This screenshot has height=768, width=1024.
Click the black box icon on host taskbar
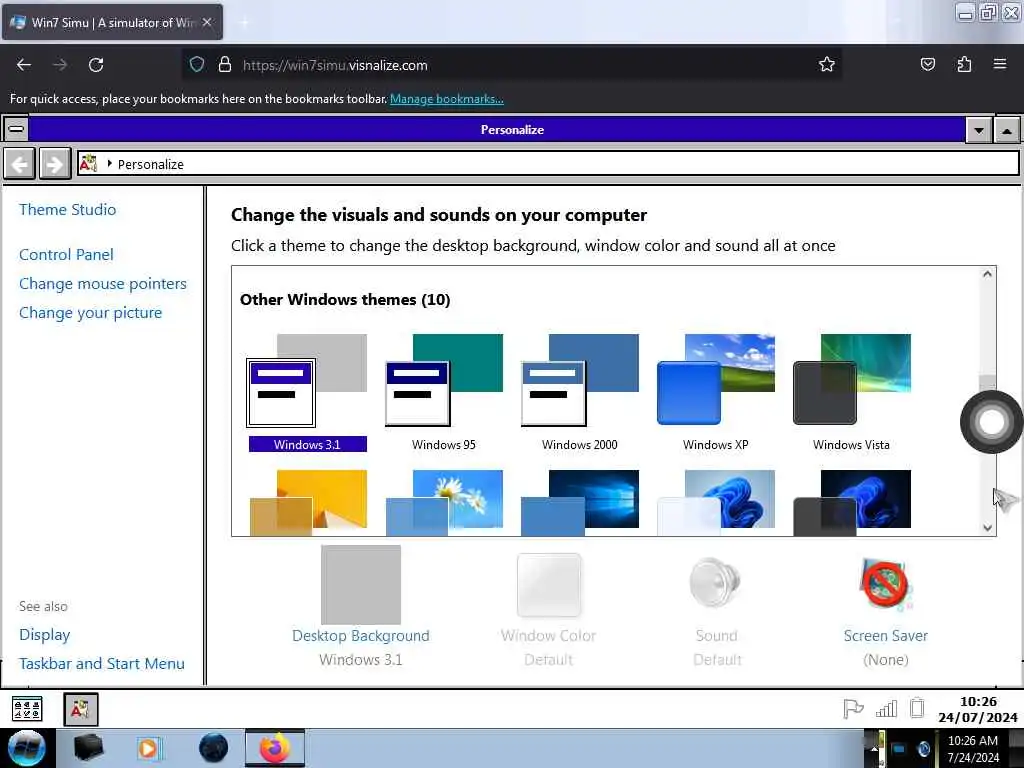tap(88, 748)
